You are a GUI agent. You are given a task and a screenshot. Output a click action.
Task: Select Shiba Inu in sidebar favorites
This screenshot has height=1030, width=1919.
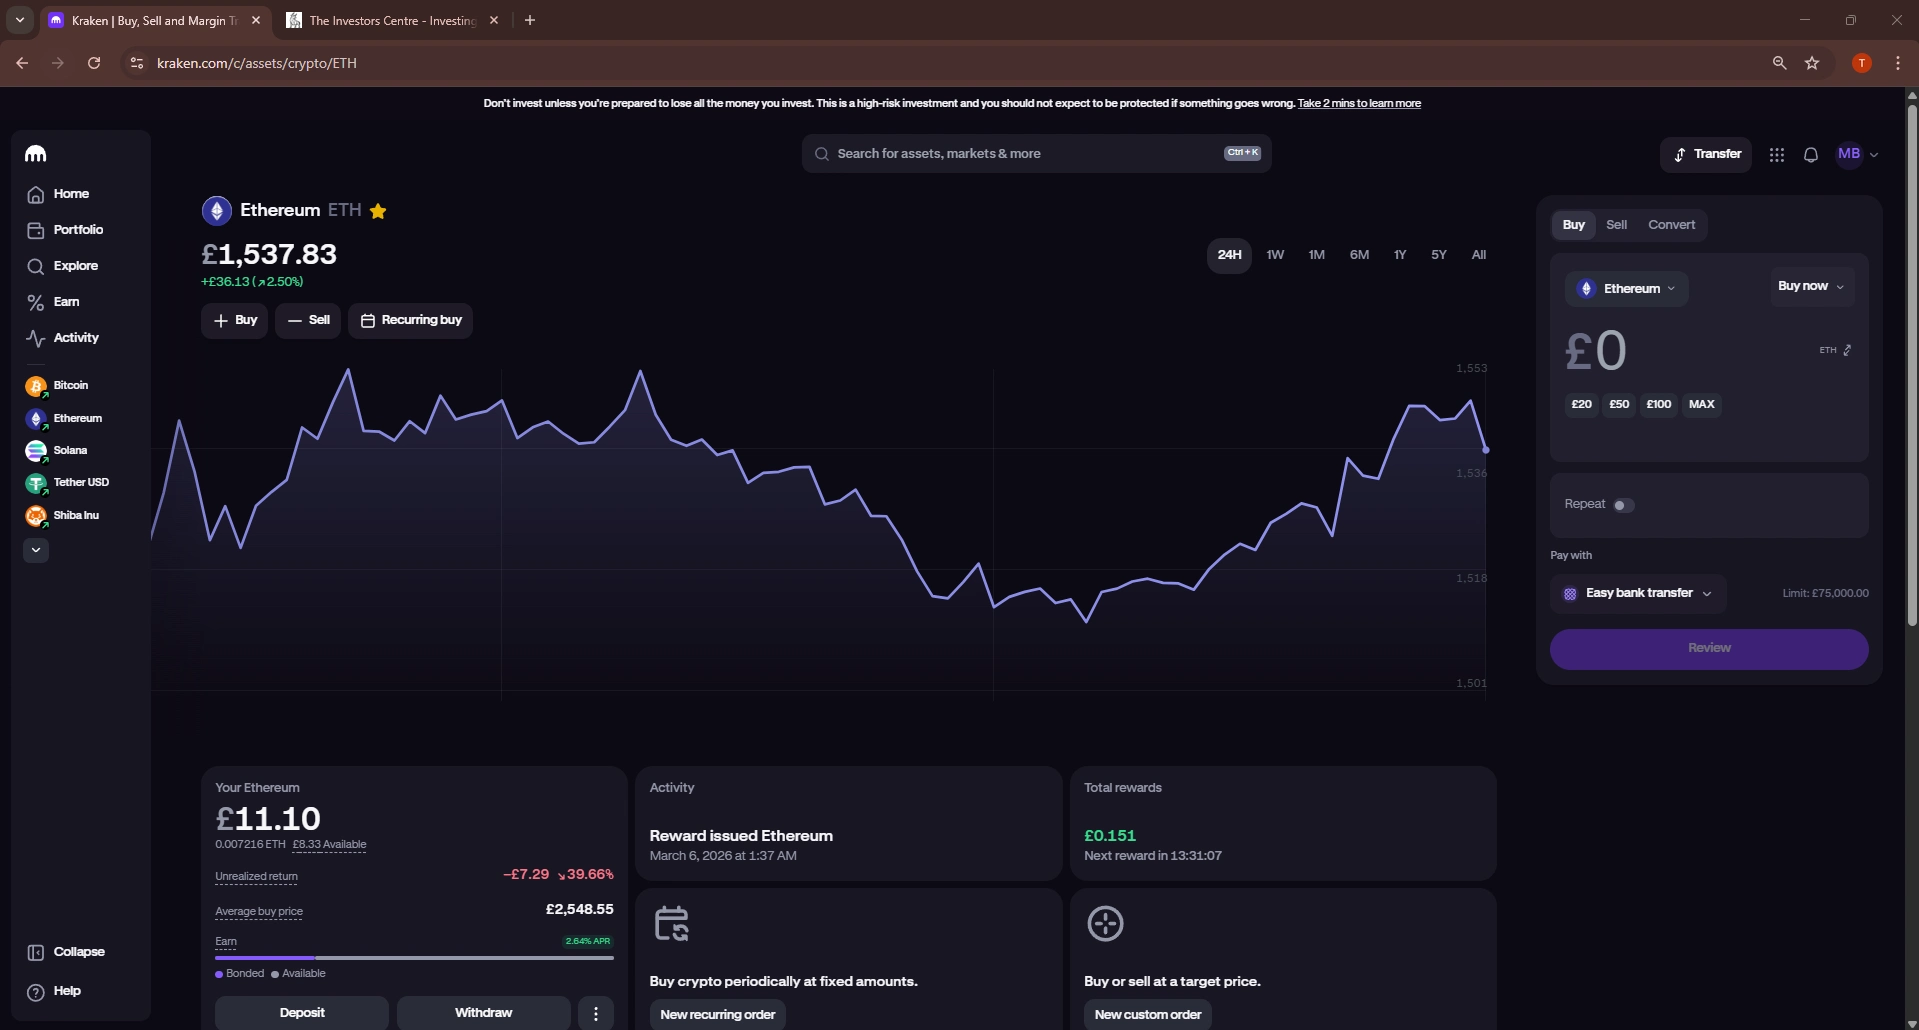(x=62, y=516)
